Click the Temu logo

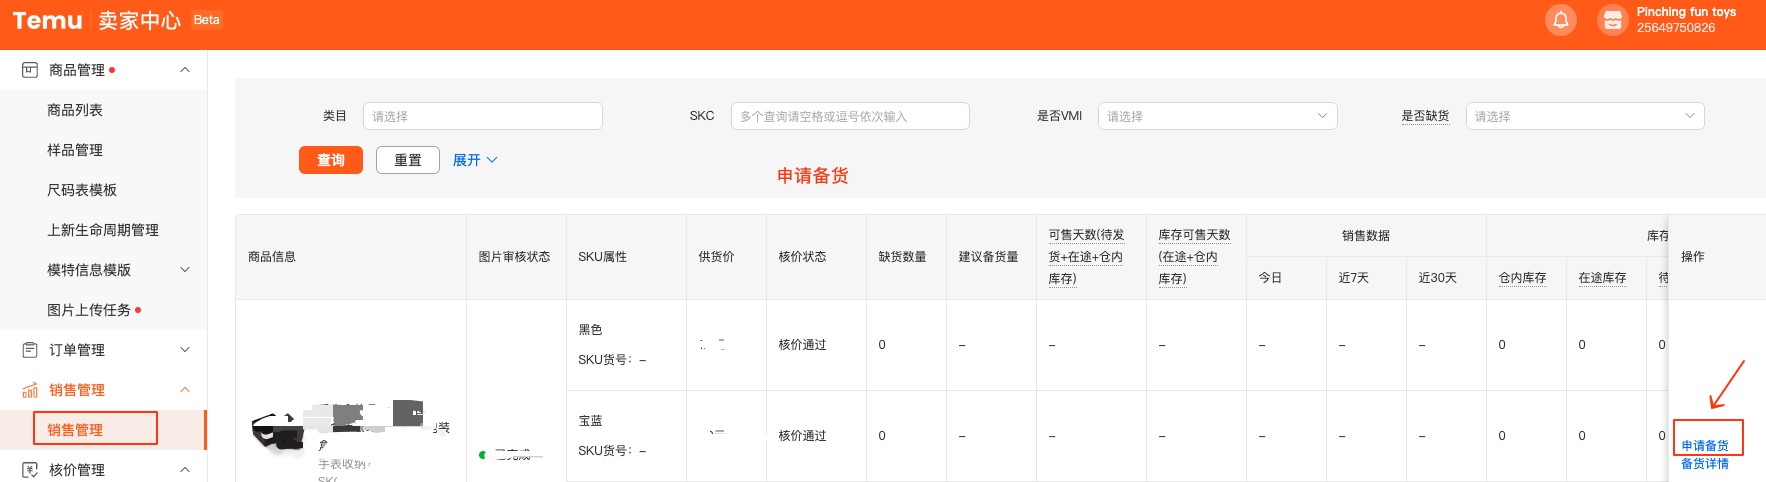(x=47, y=21)
